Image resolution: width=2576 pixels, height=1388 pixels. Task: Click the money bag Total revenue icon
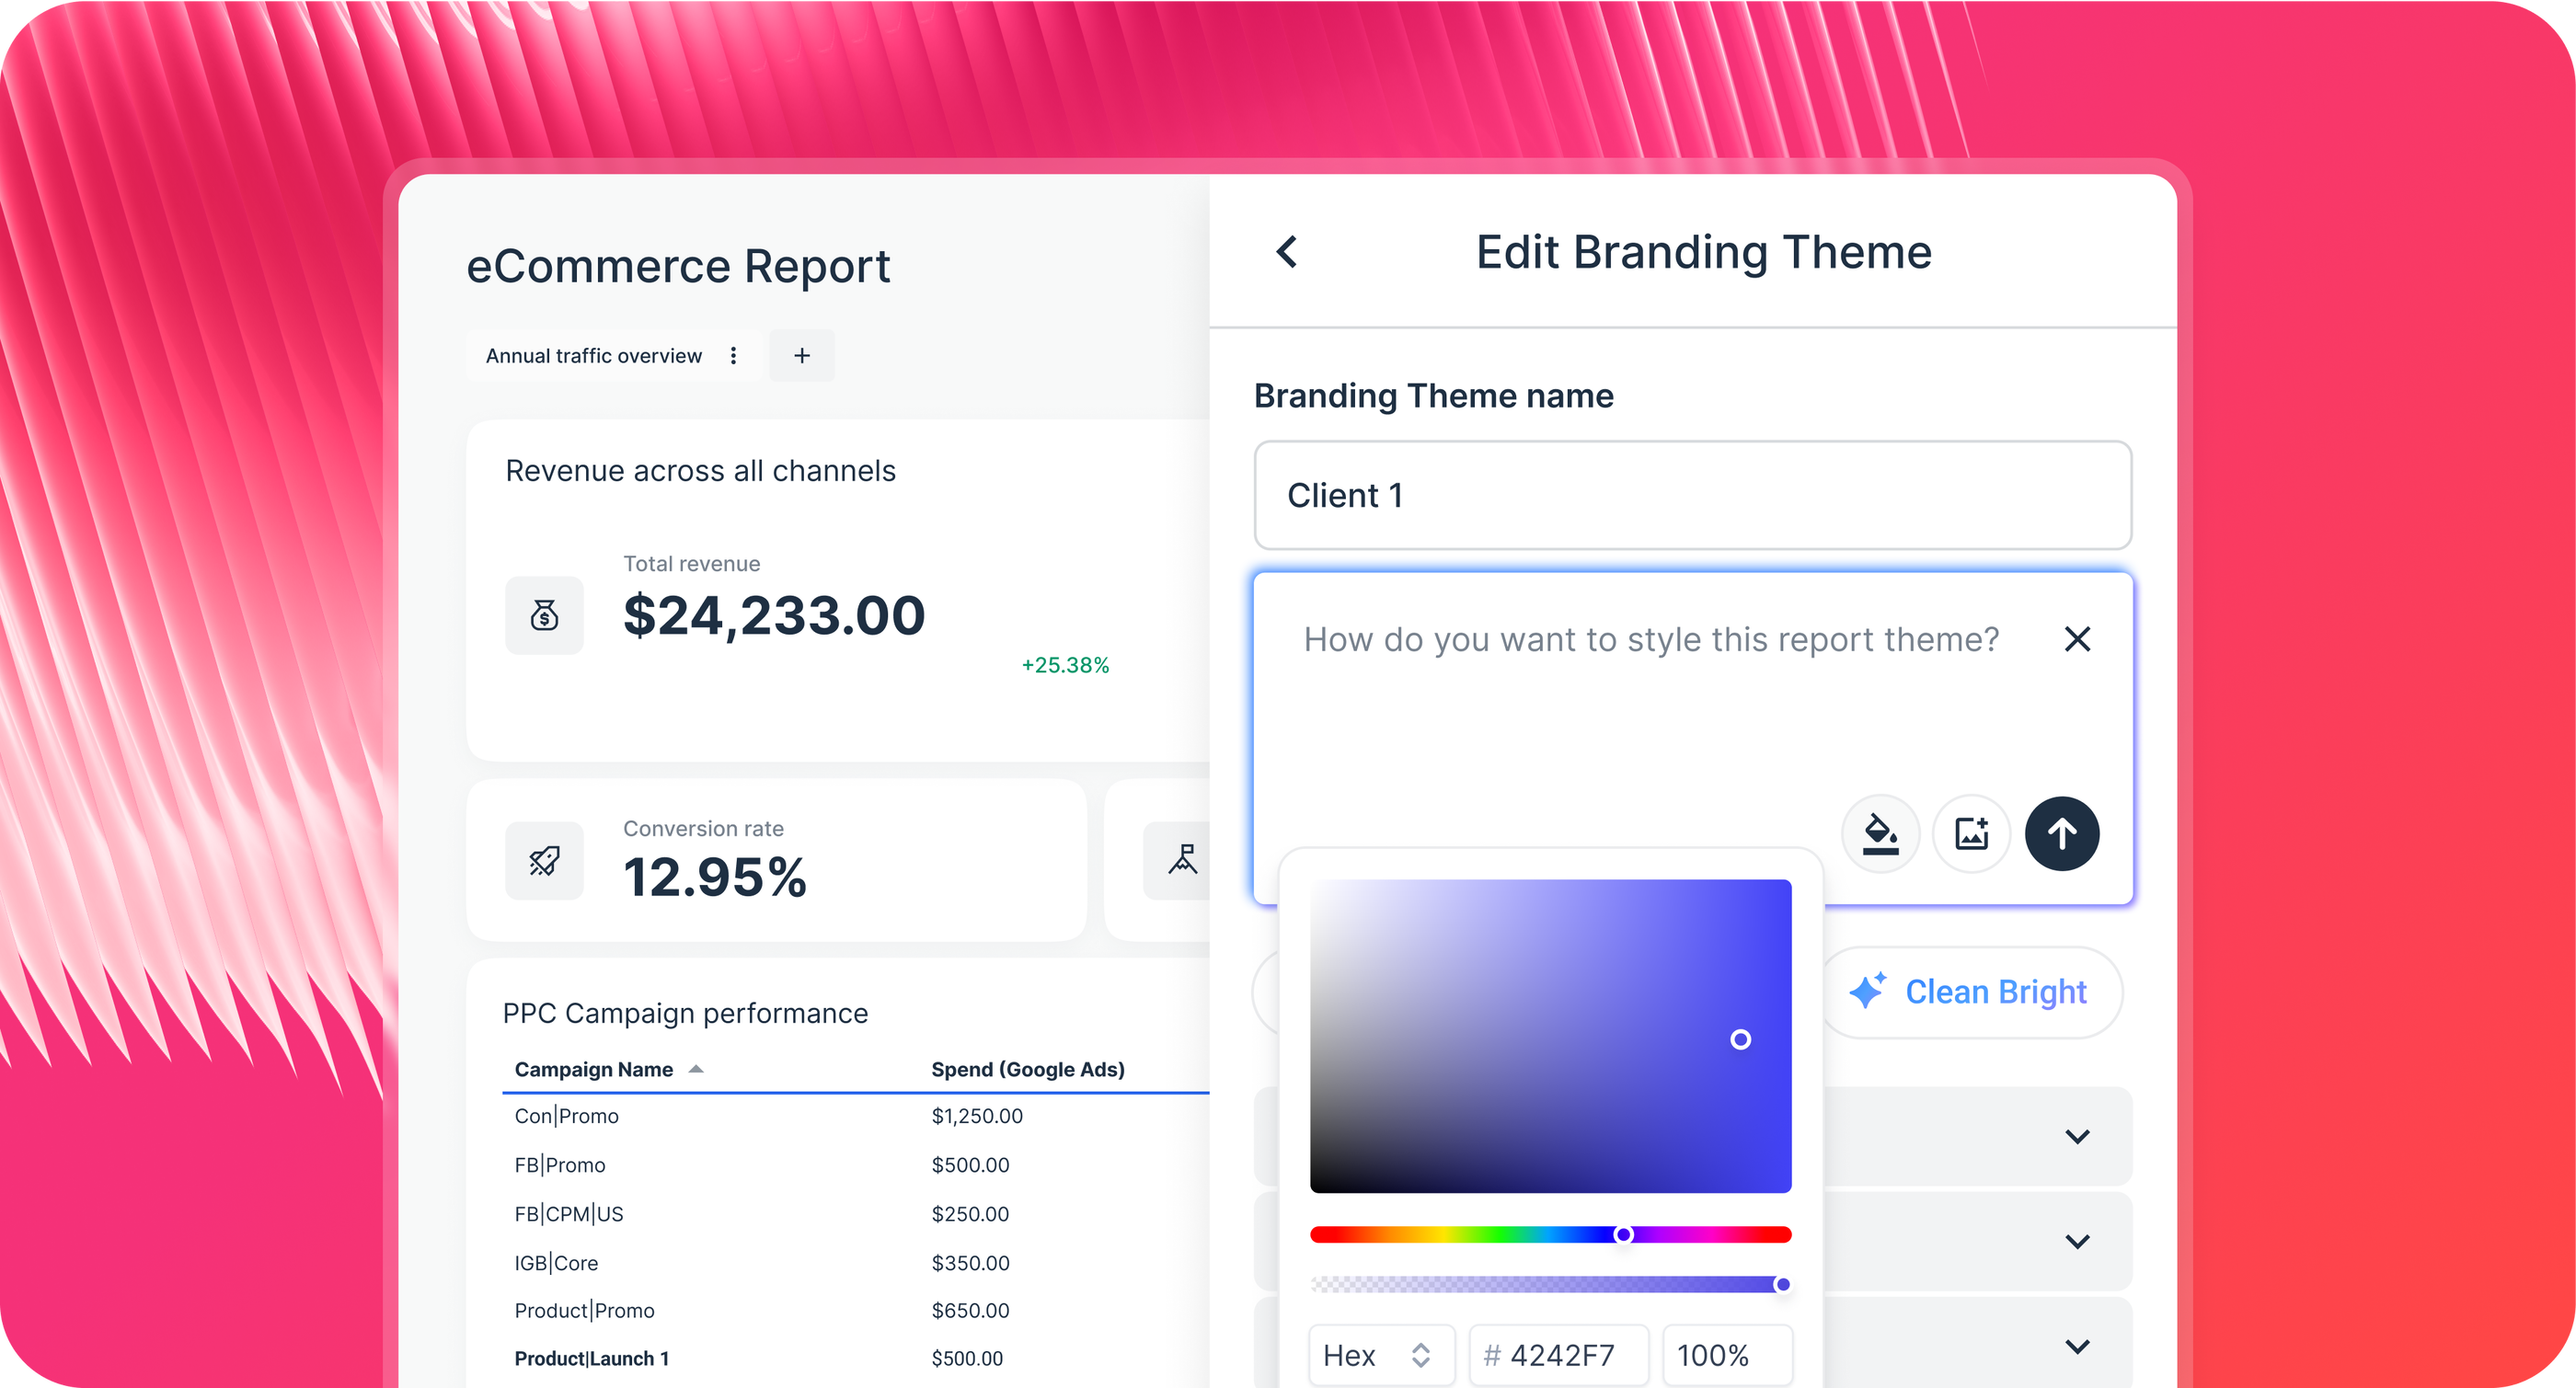[x=544, y=615]
